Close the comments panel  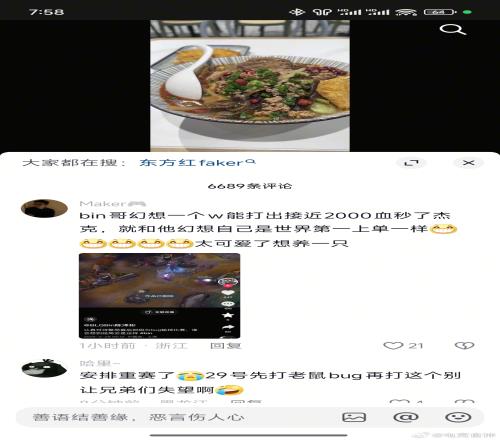468,163
